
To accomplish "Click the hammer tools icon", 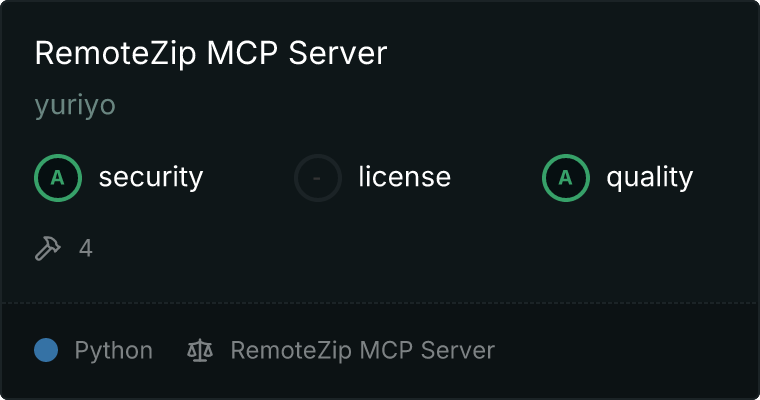I will coord(48,248).
